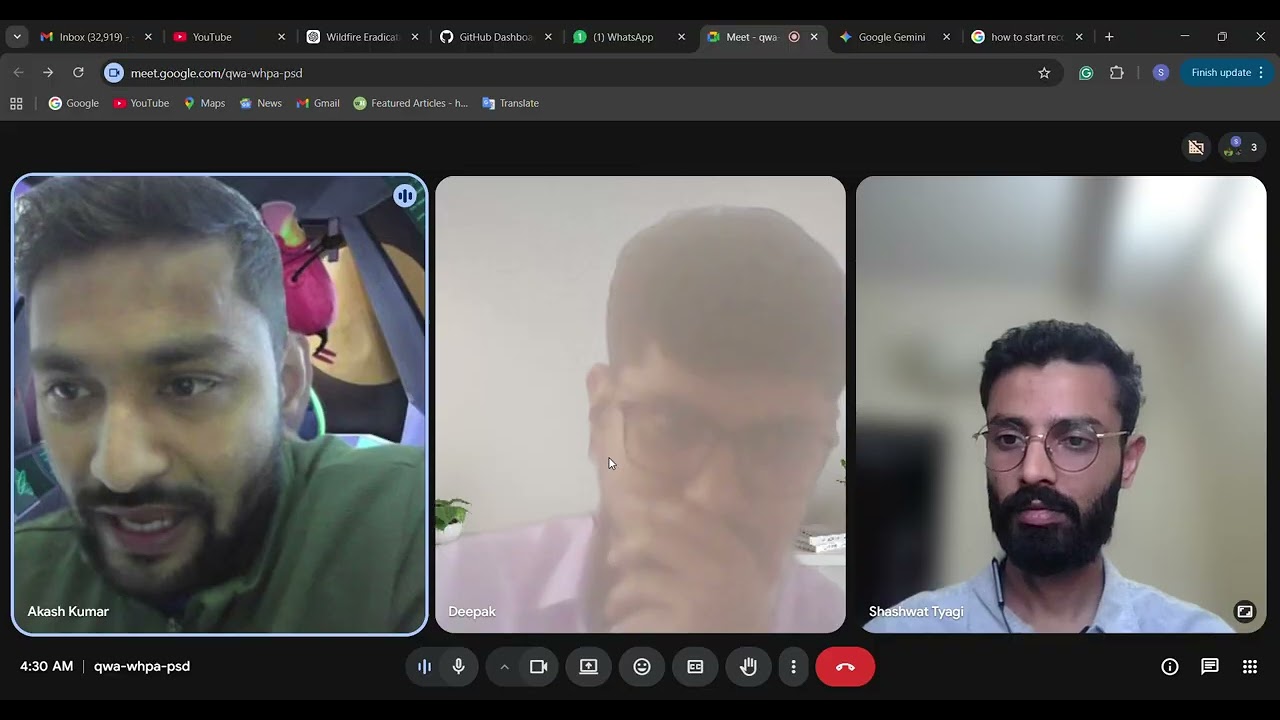Open News bookmark
The width and height of the screenshot is (1280, 720).
coord(260,103)
